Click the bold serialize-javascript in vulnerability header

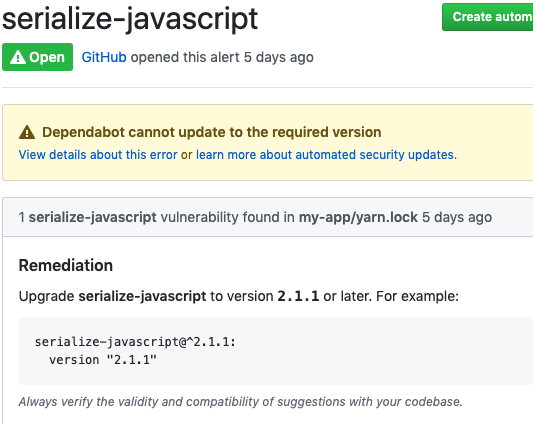92,217
